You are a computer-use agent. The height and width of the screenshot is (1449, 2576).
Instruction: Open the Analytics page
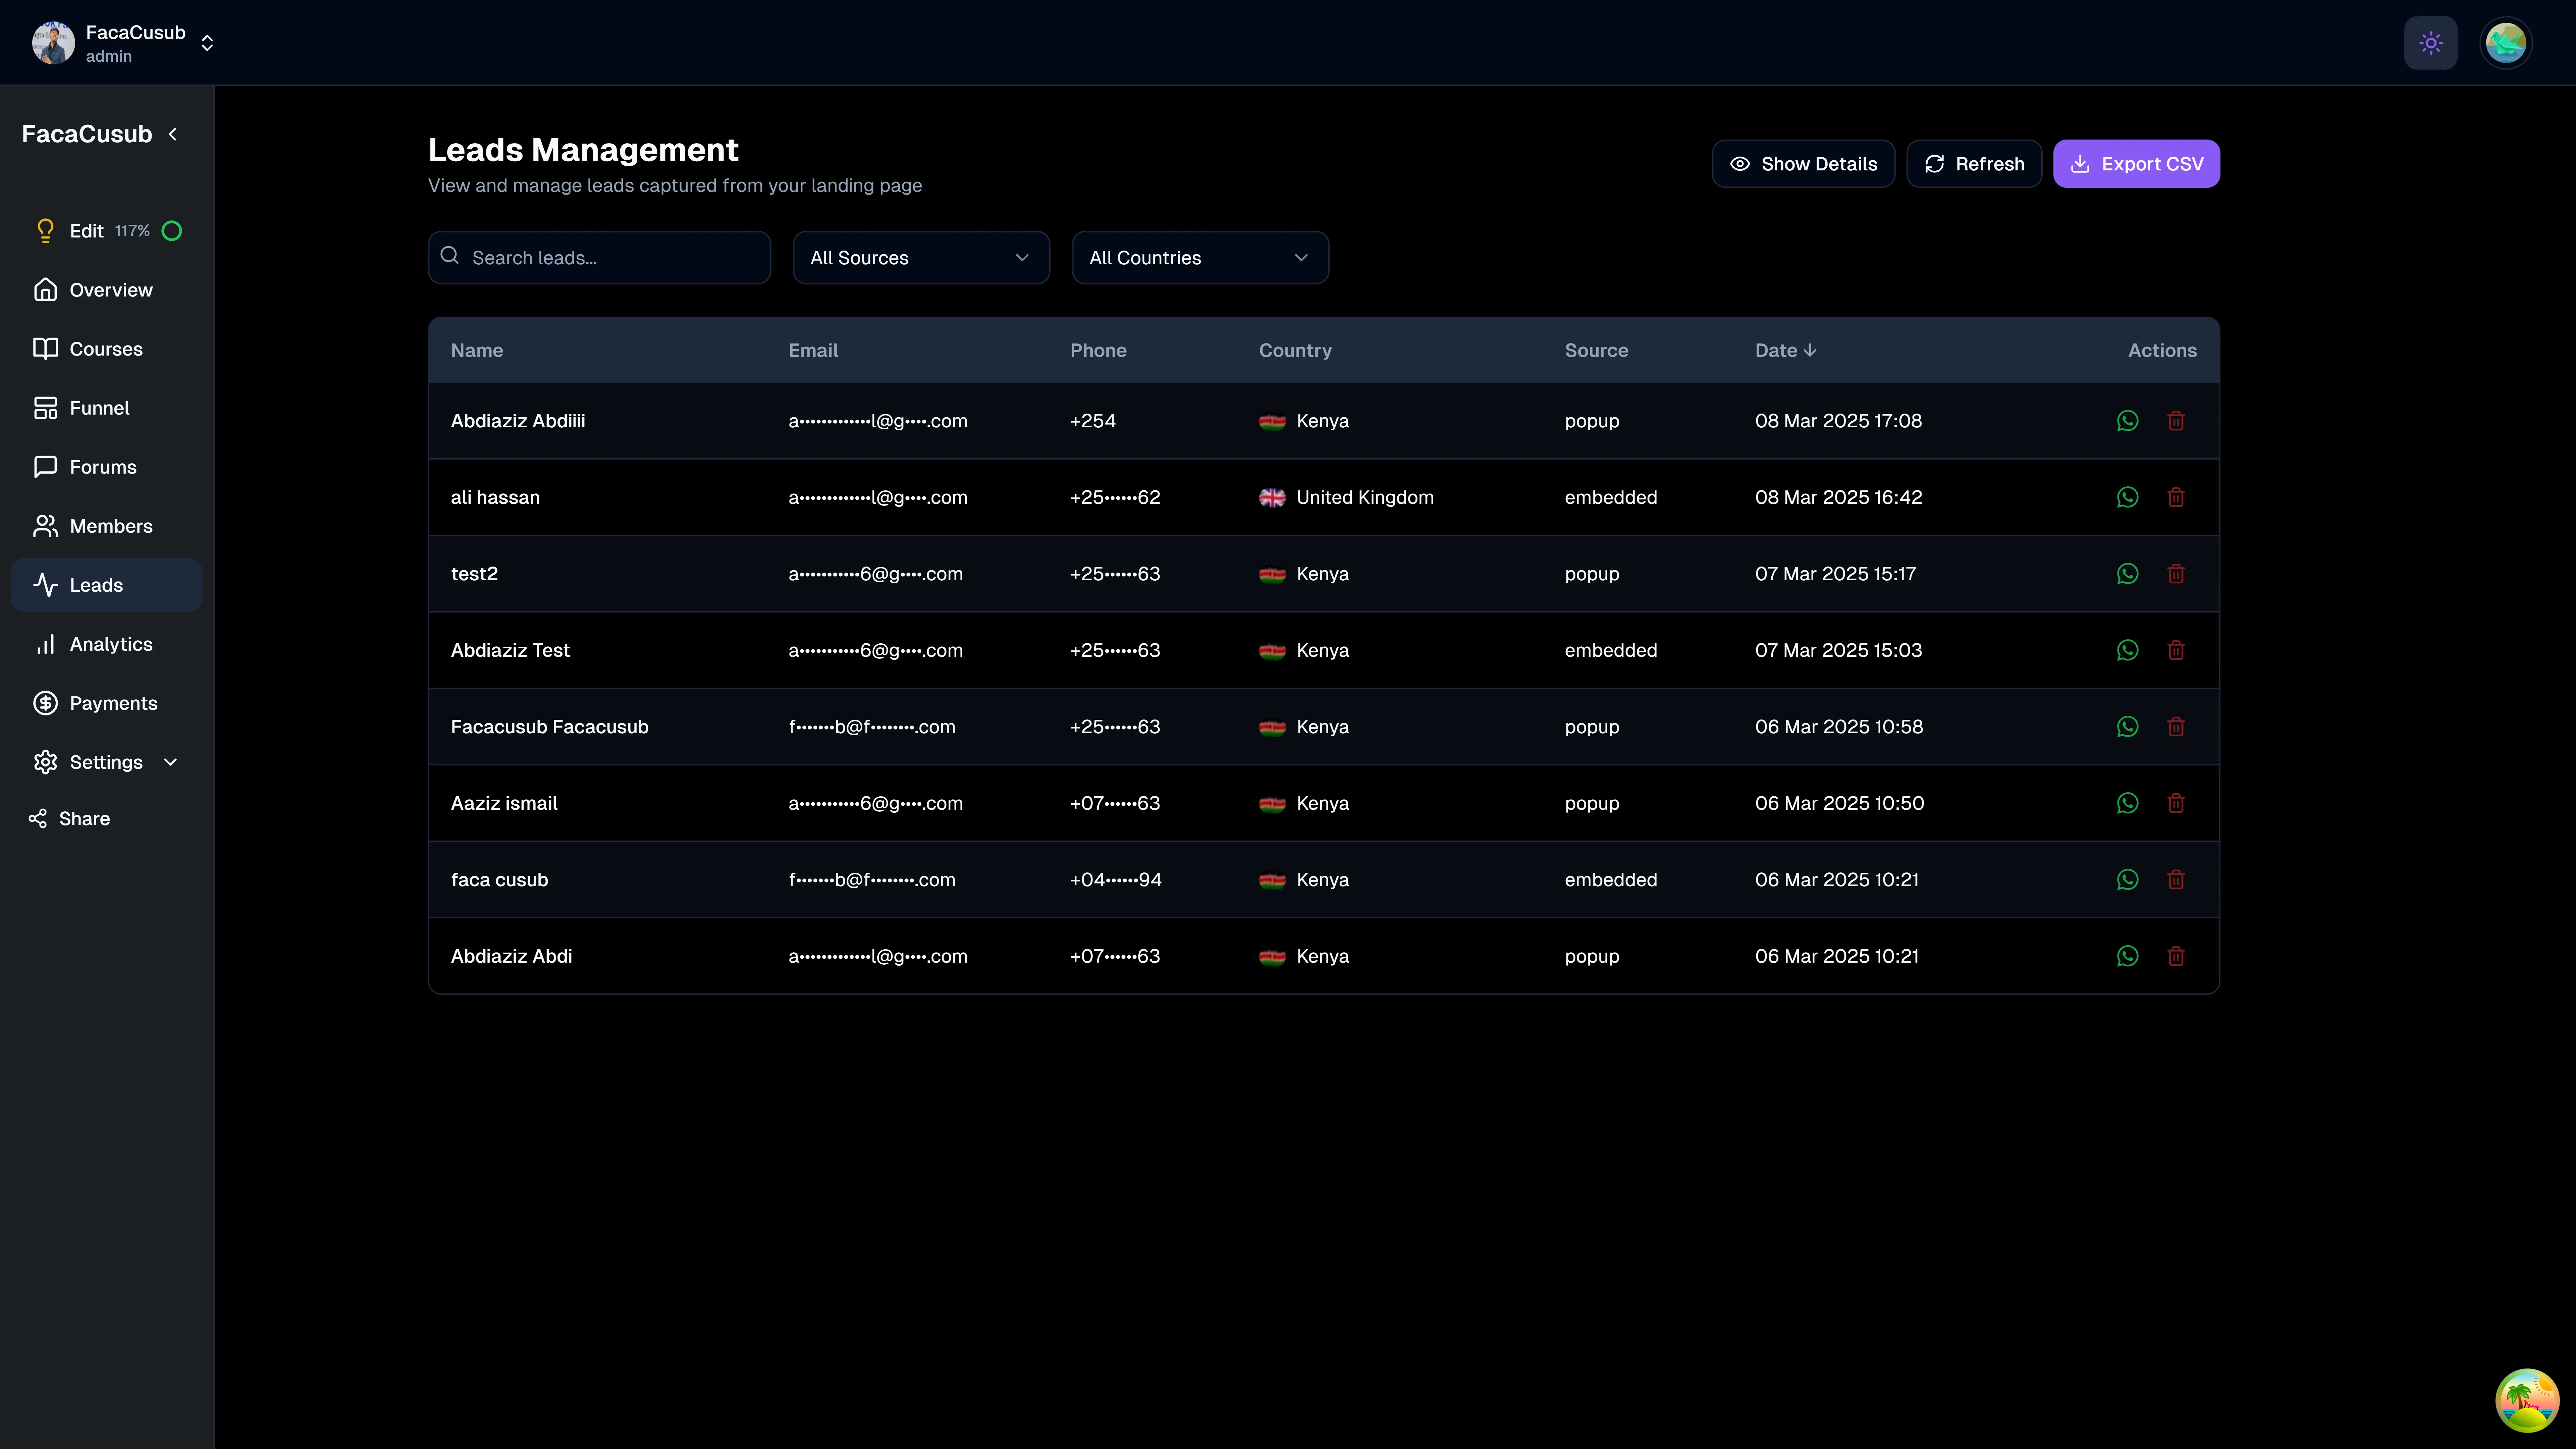(x=106, y=644)
